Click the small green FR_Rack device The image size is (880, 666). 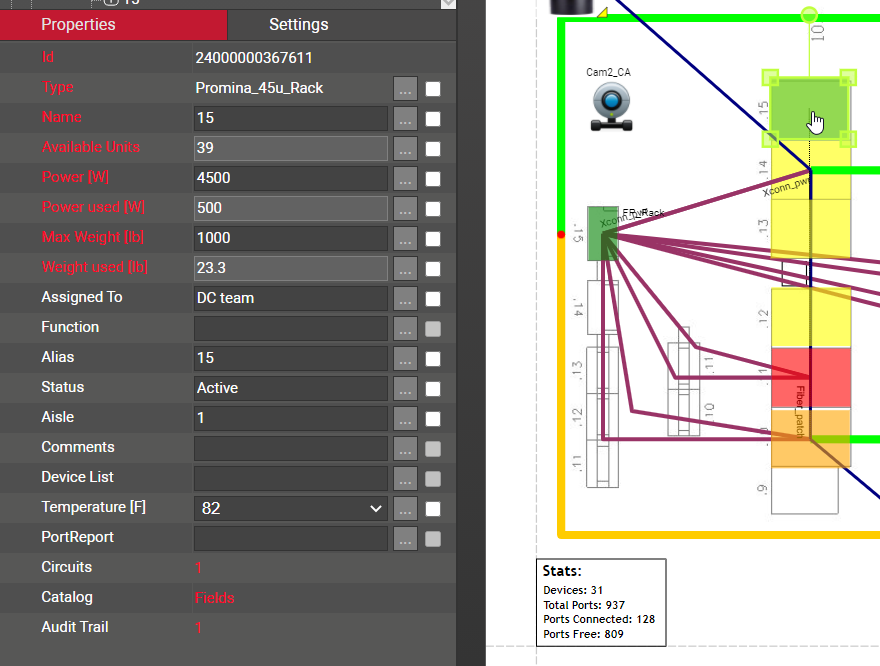tap(602, 234)
